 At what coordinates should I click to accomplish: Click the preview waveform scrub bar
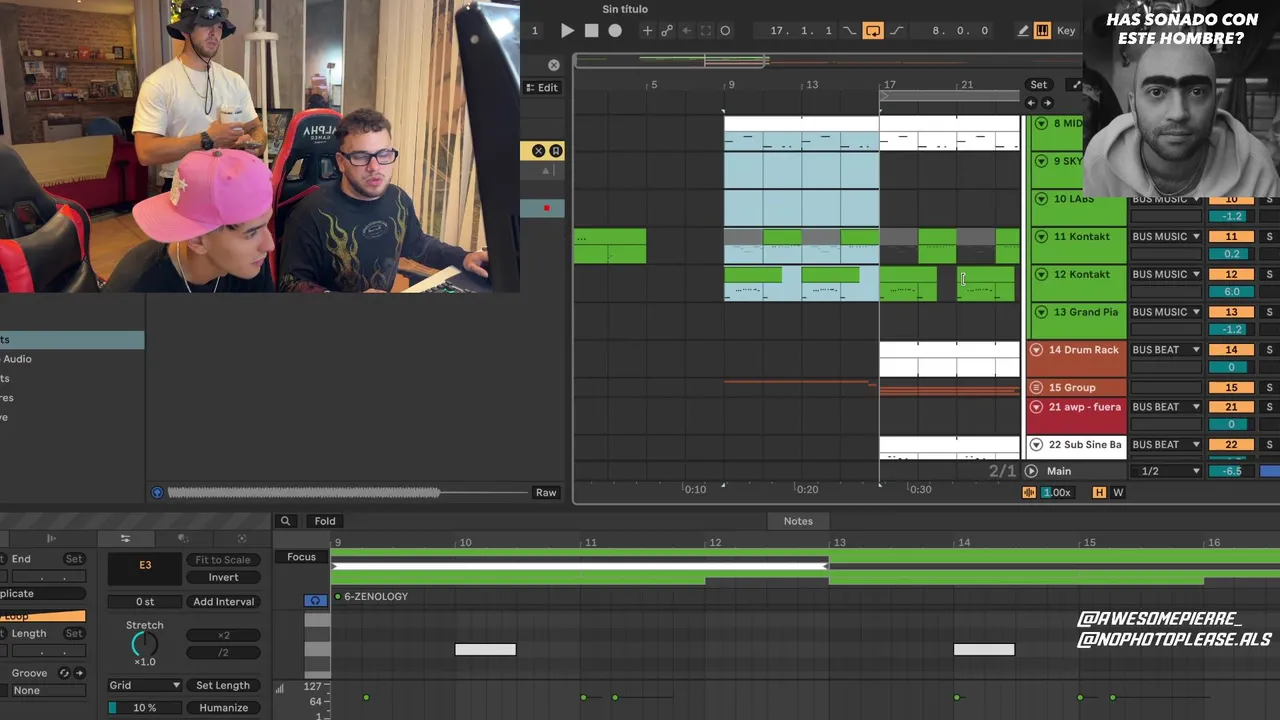click(x=347, y=492)
